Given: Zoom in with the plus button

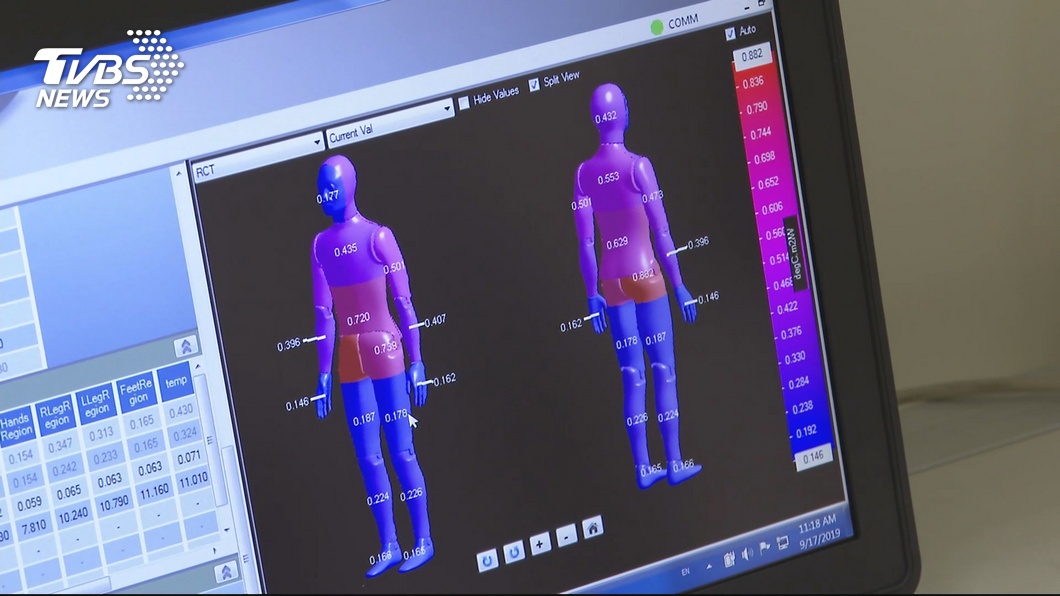Looking at the screenshot, I should 540,544.
